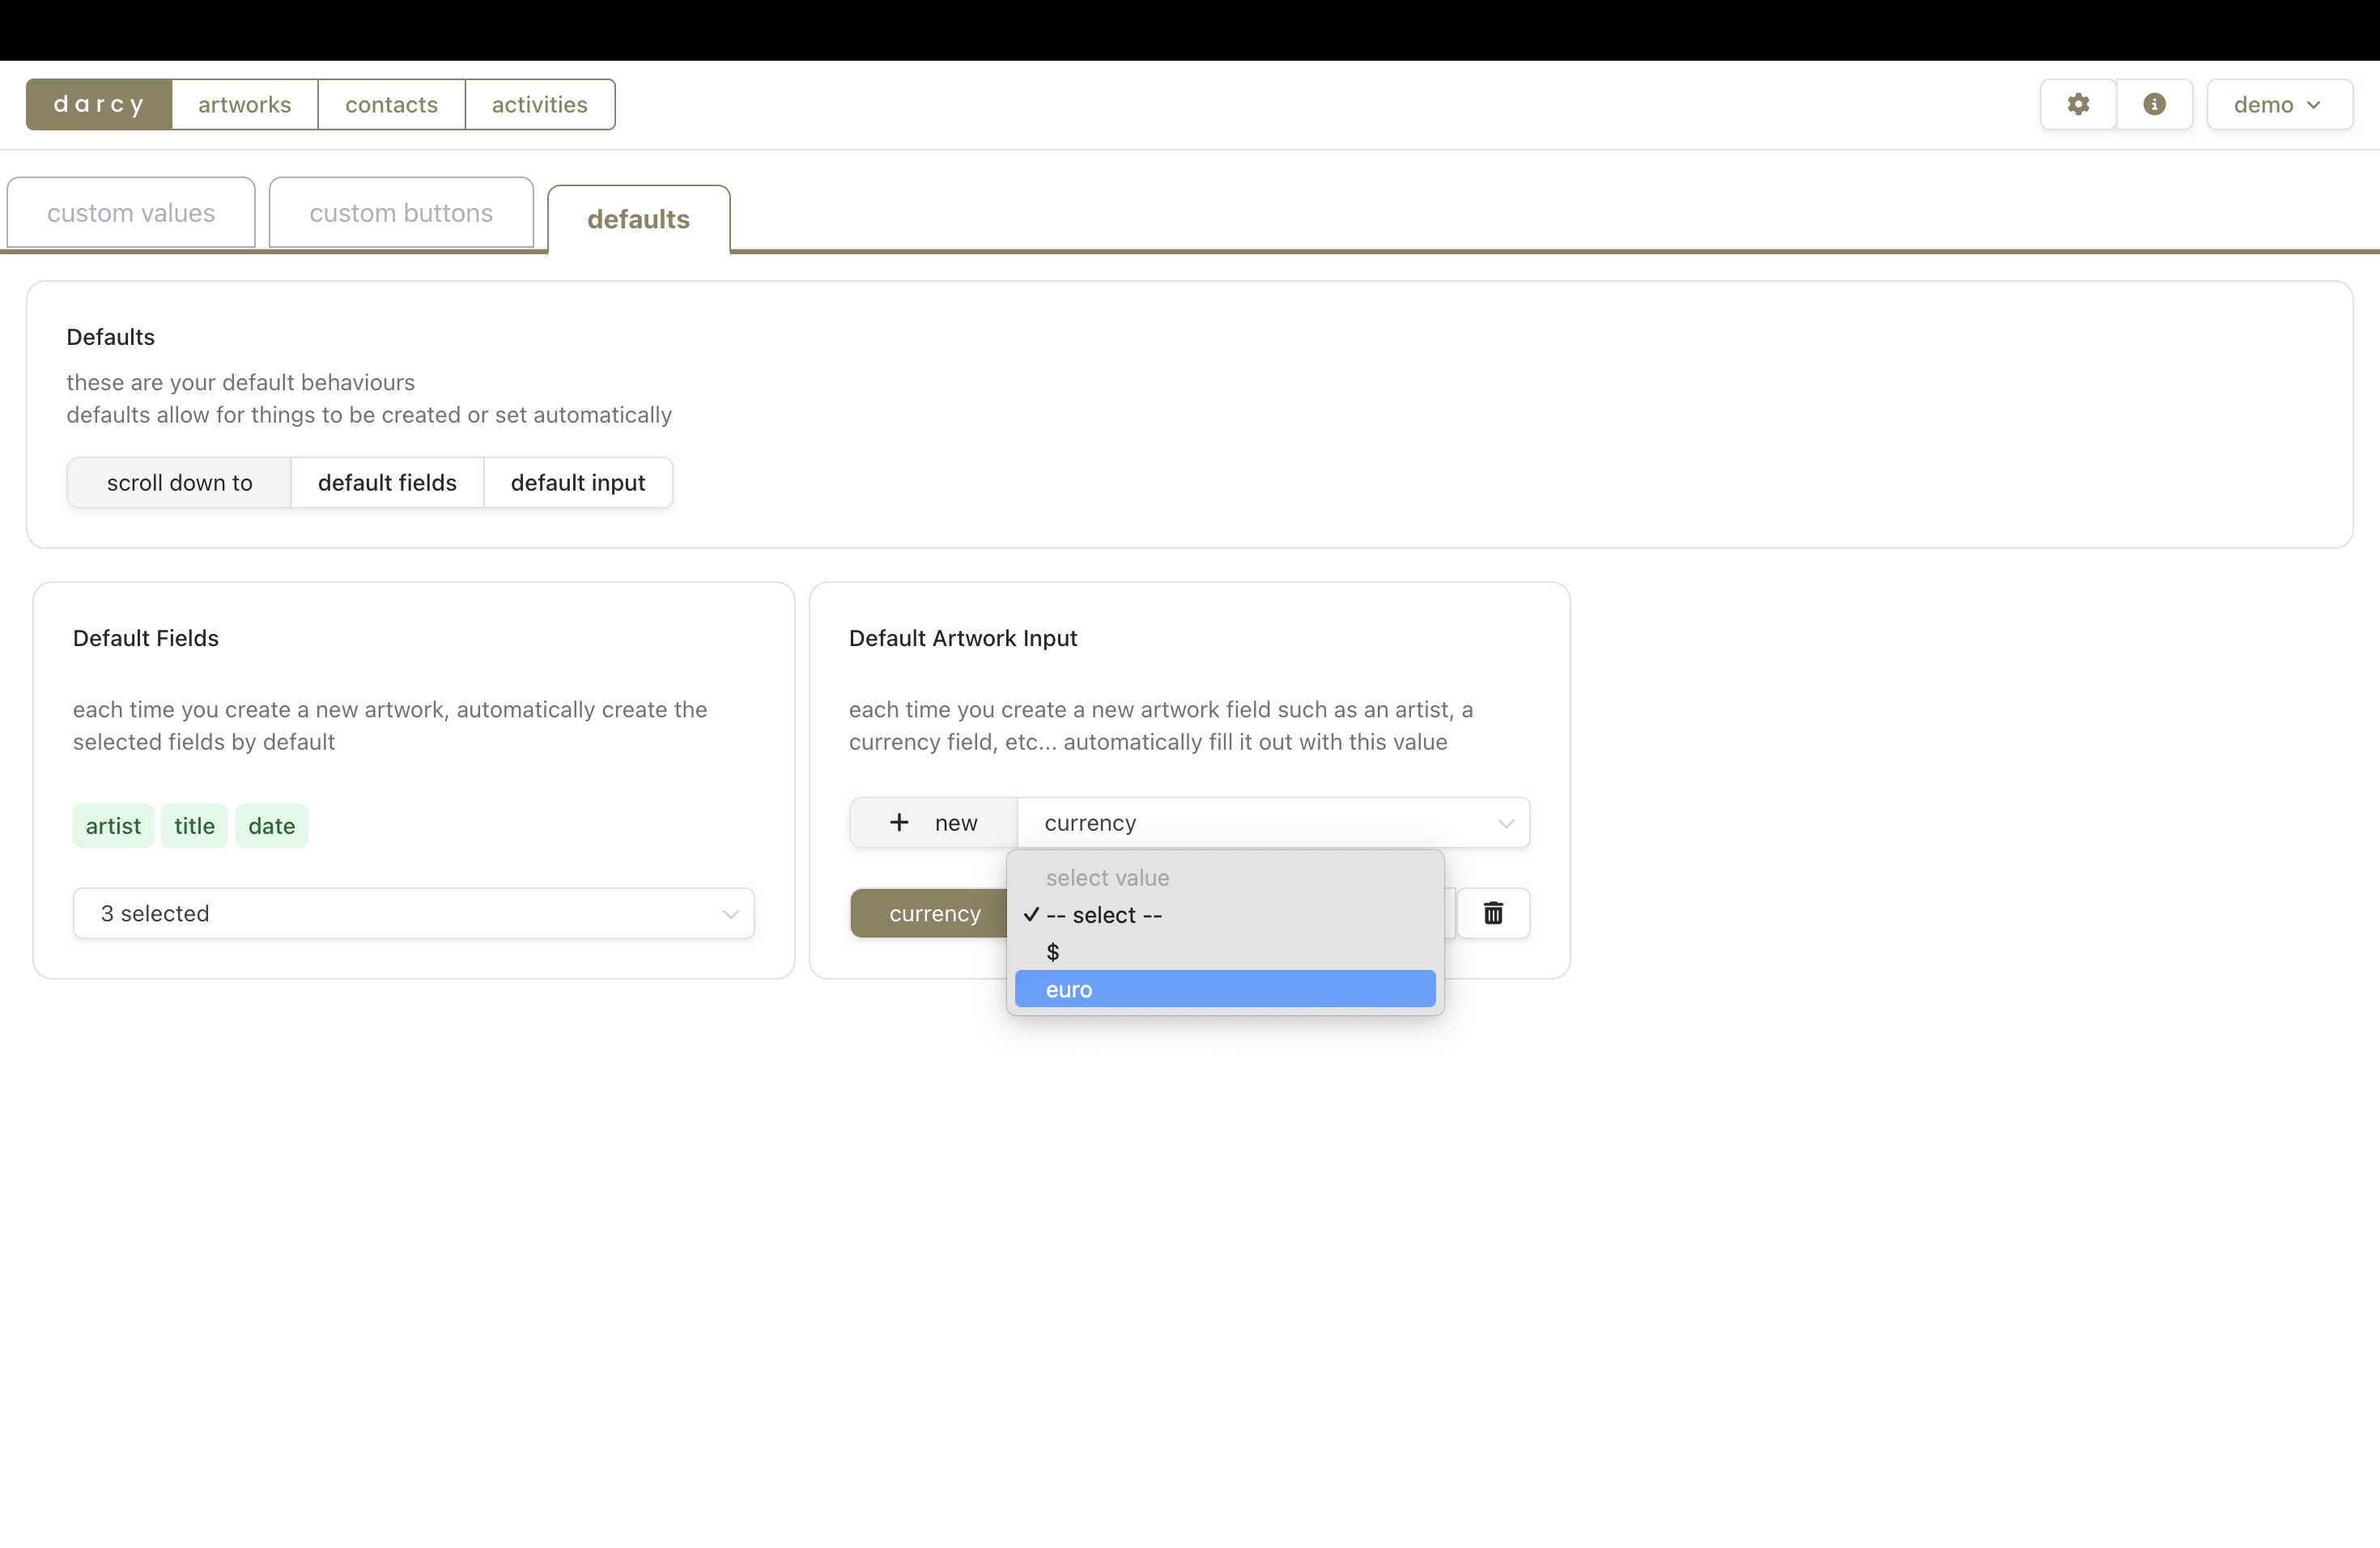Delete currency default with trash icon
The width and height of the screenshot is (2380, 1548).
tap(1493, 913)
